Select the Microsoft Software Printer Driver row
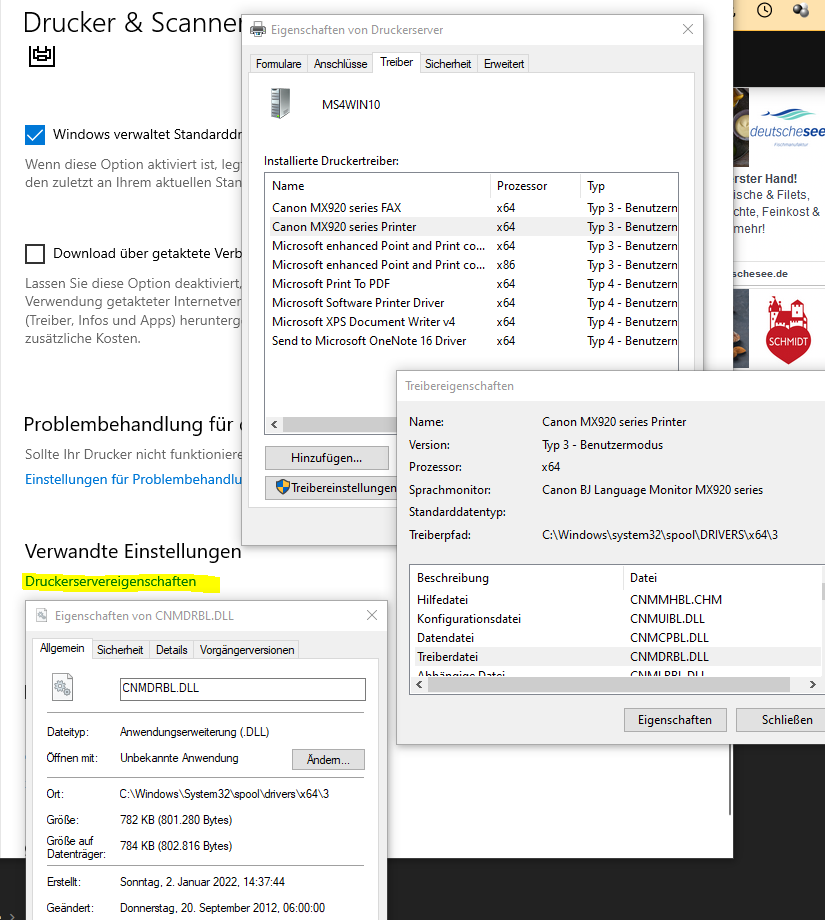825x920 pixels. coord(472,303)
